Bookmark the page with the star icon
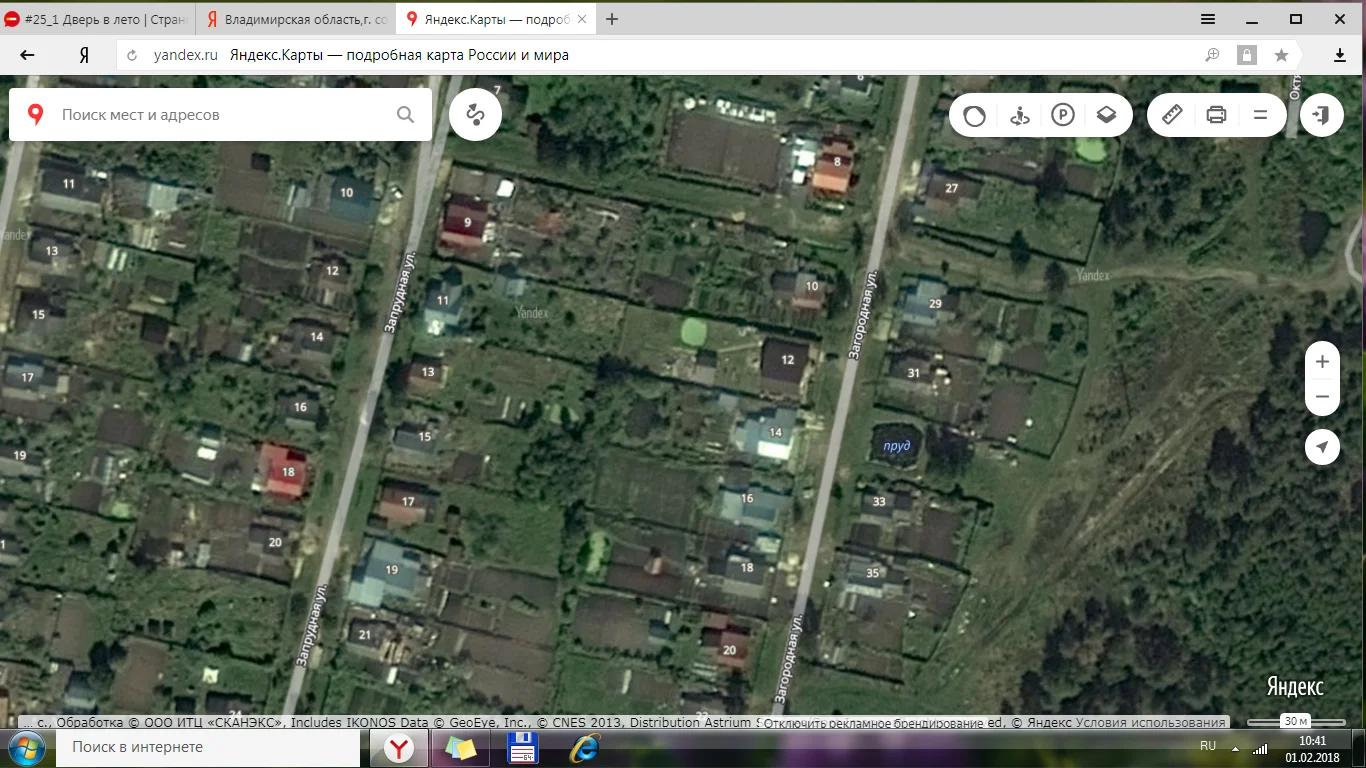Image resolution: width=1366 pixels, height=768 pixels. pyautogui.click(x=1281, y=56)
